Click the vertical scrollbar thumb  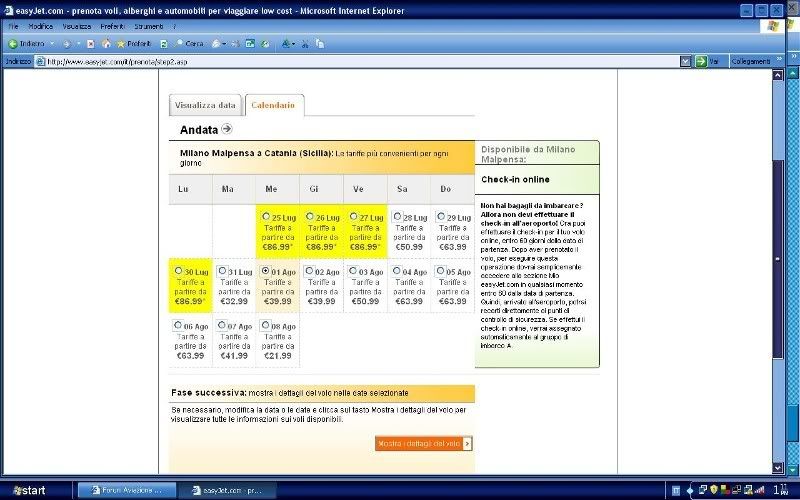pyautogui.click(x=778, y=259)
